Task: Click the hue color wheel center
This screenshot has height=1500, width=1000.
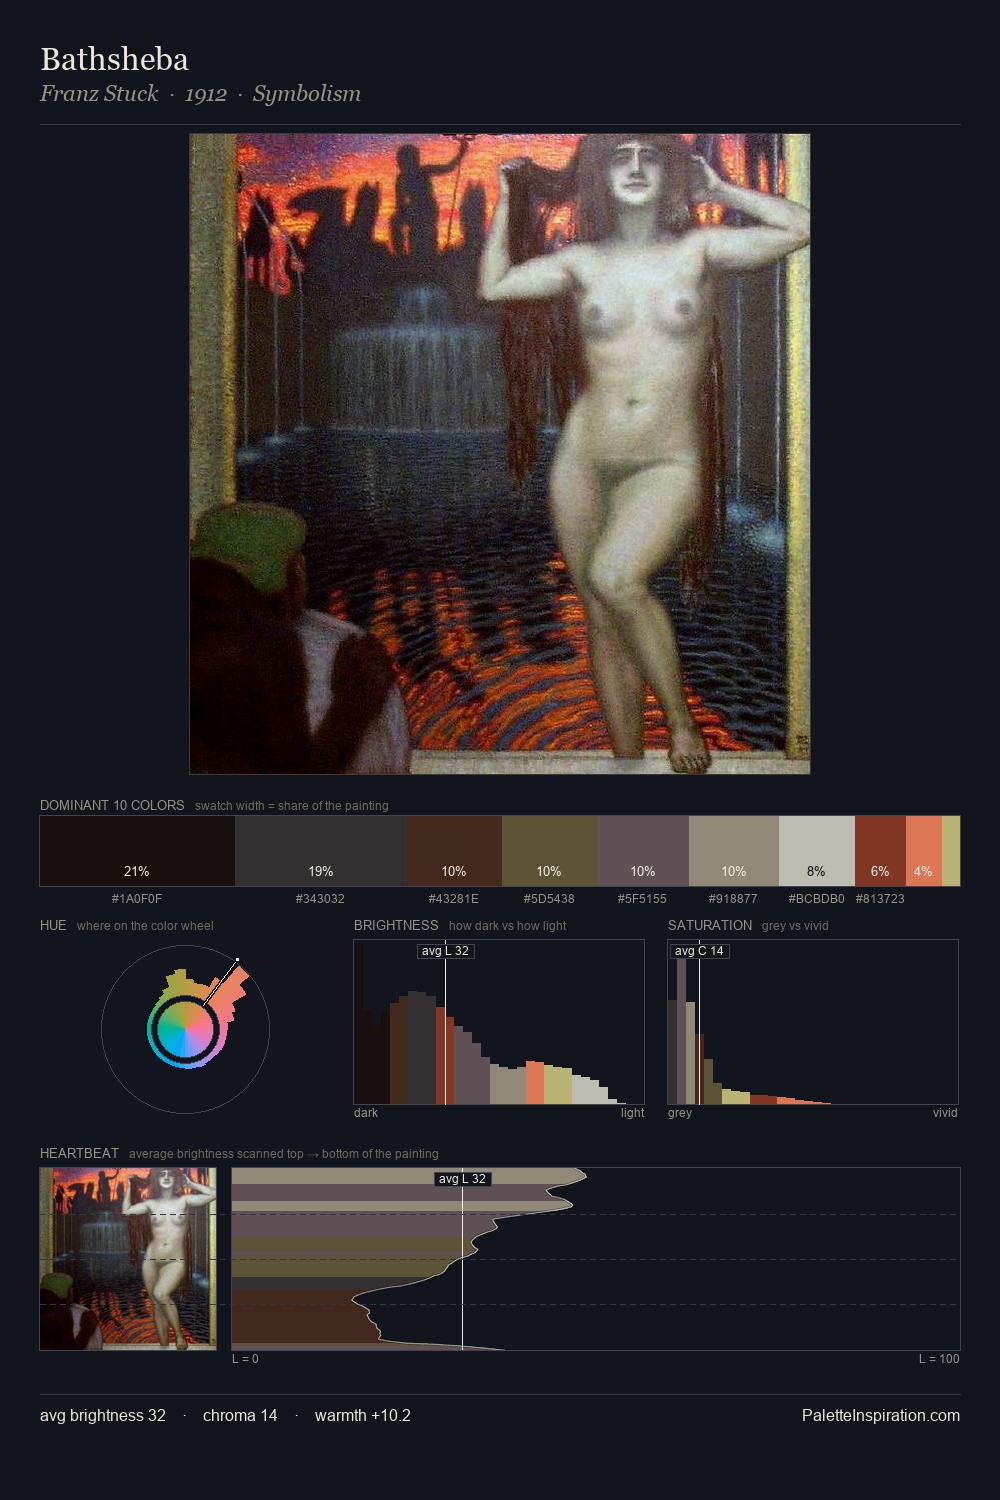Action: click(x=185, y=1029)
